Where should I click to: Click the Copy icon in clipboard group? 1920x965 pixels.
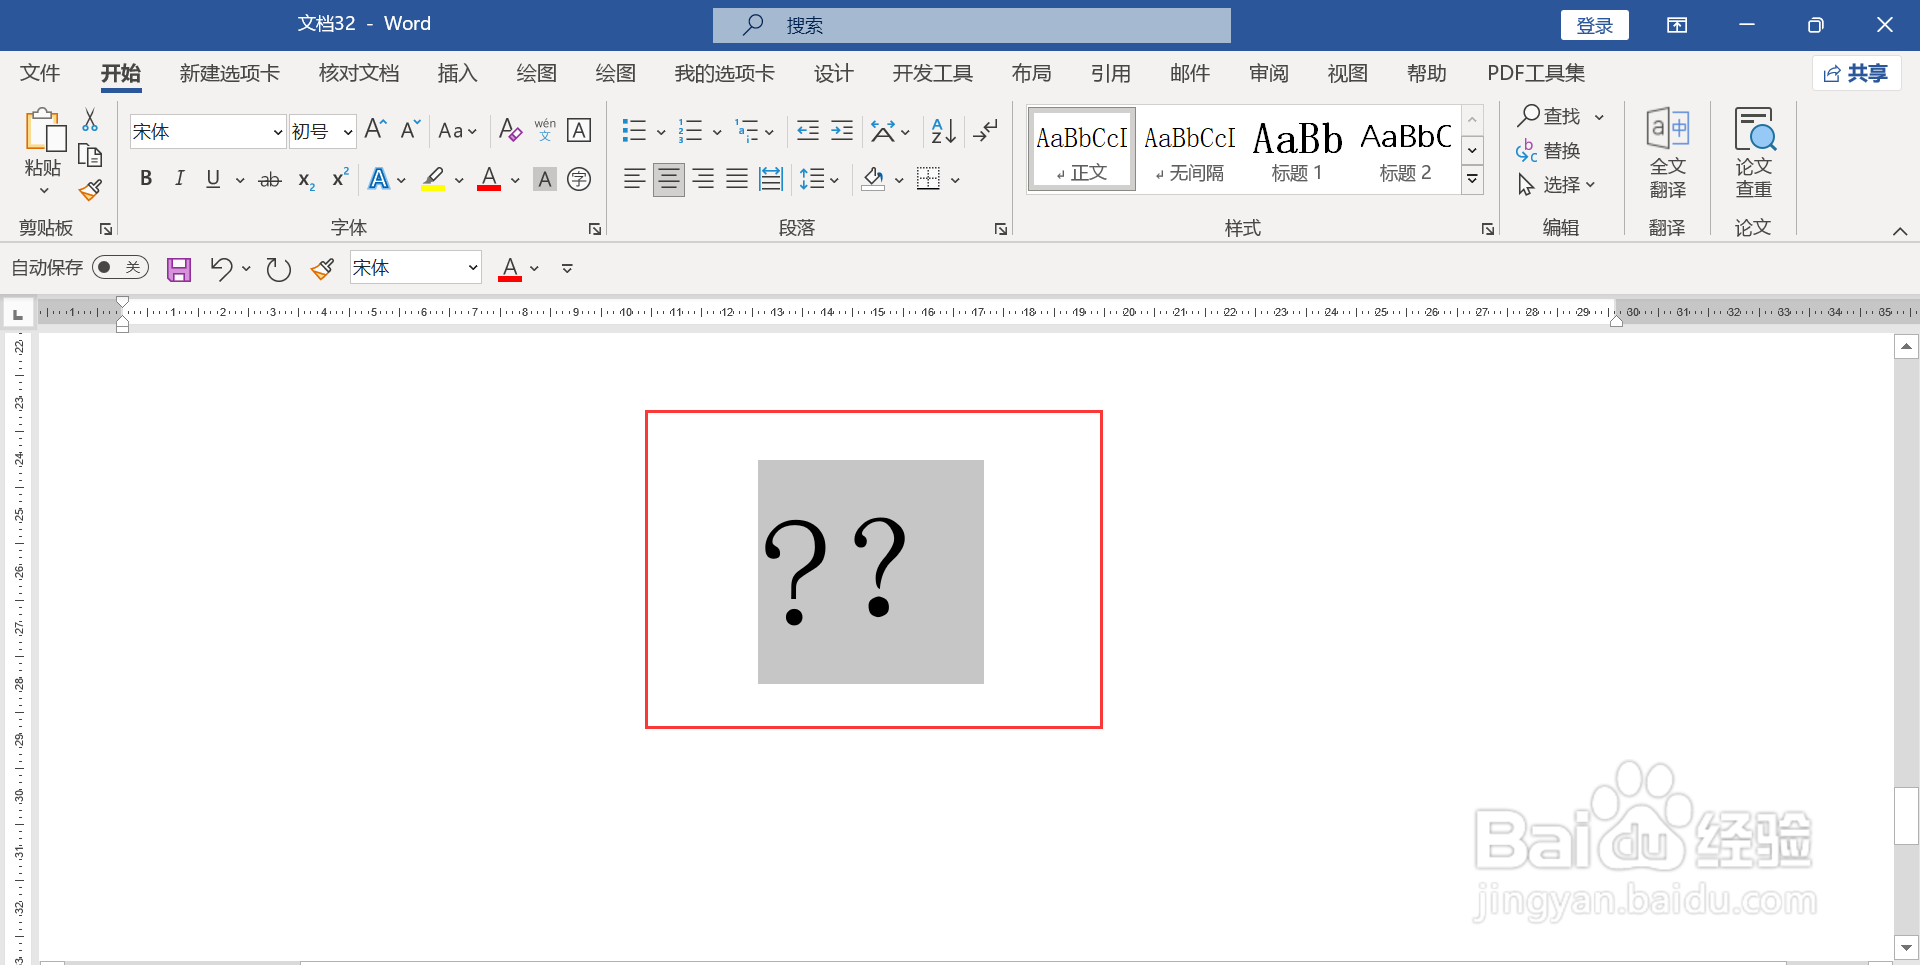pyautogui.click(x=90, y=155)
